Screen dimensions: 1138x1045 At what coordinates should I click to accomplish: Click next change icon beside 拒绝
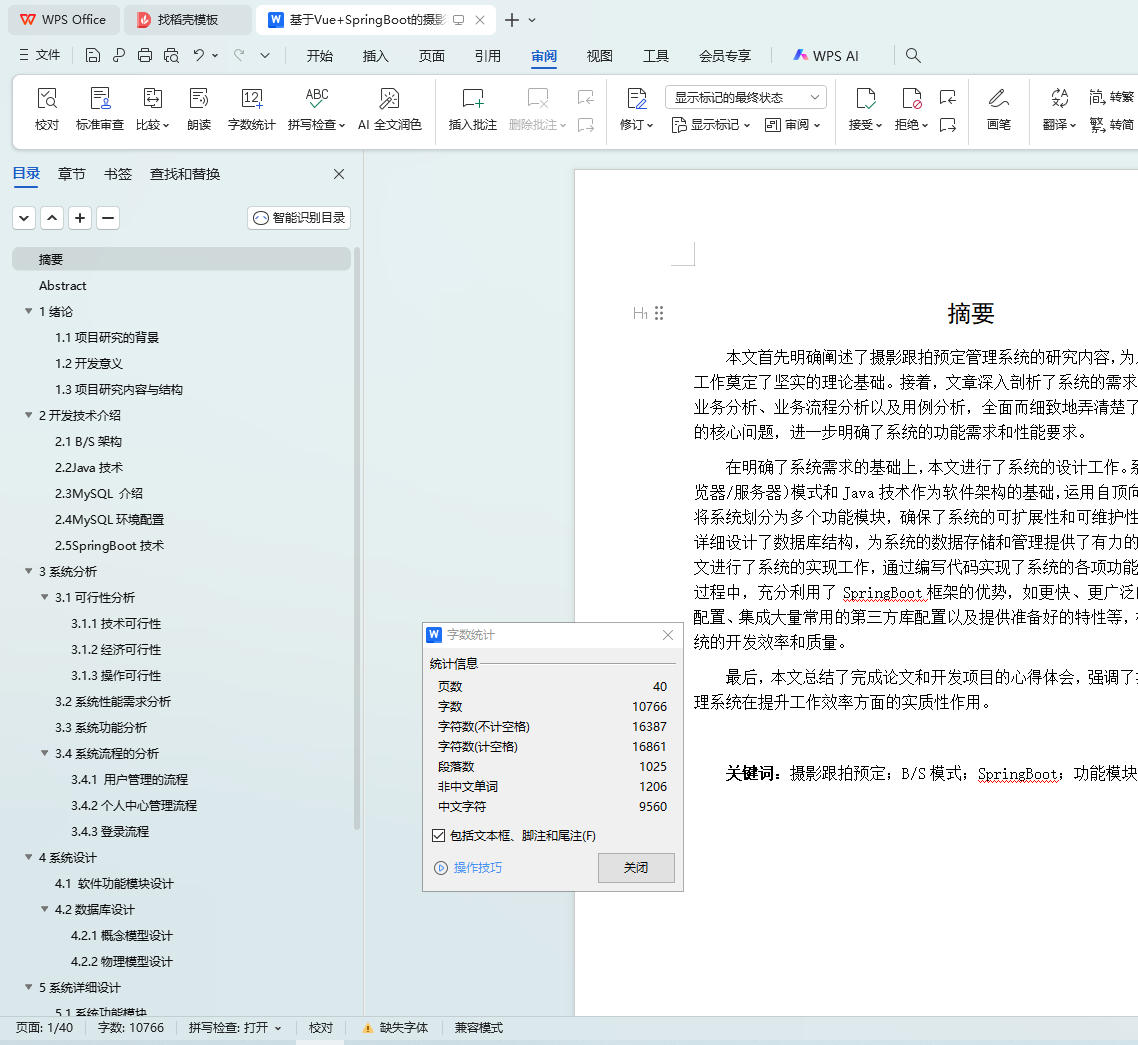(947, 126)
